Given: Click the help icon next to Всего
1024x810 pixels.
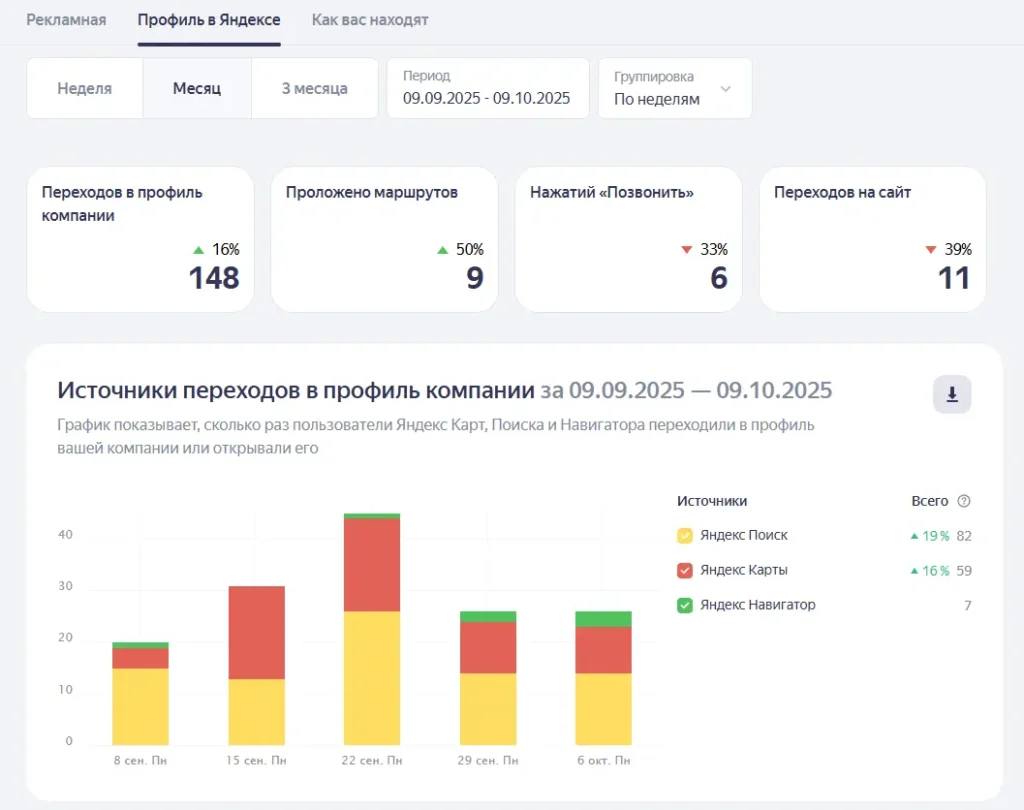Looking at the screenshot, I should click(x=964, y=501).
